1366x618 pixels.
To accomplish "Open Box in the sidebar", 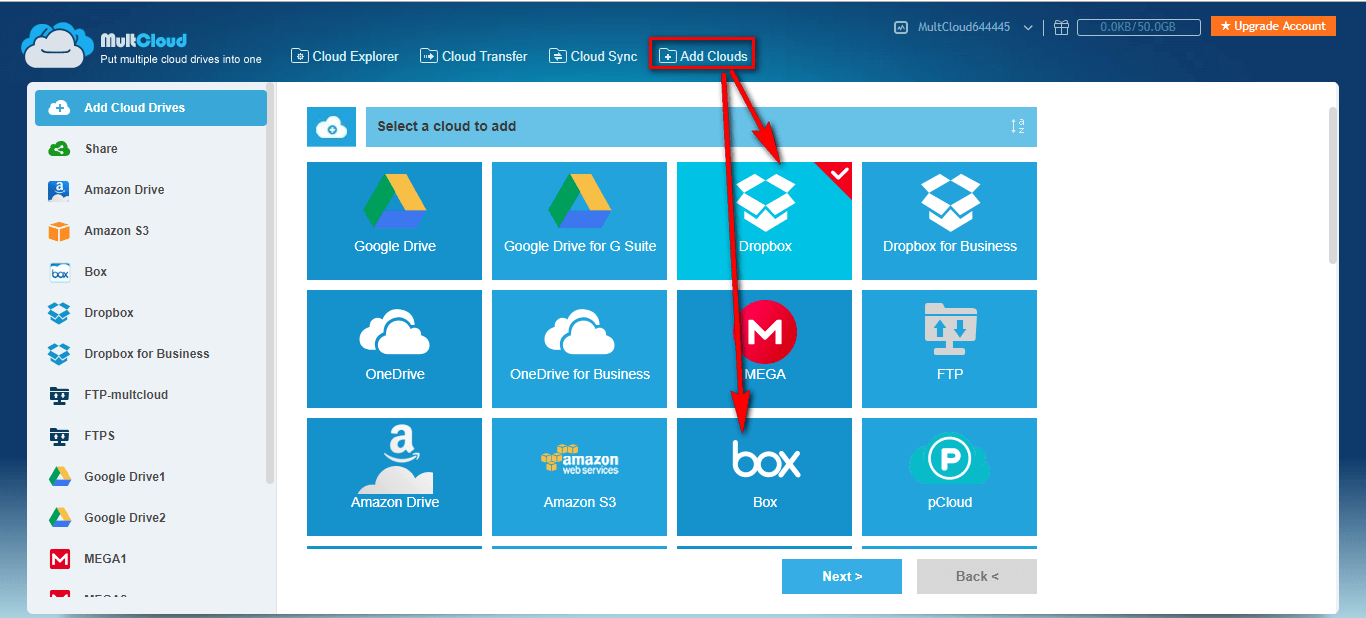I will [x=151, y=272].
